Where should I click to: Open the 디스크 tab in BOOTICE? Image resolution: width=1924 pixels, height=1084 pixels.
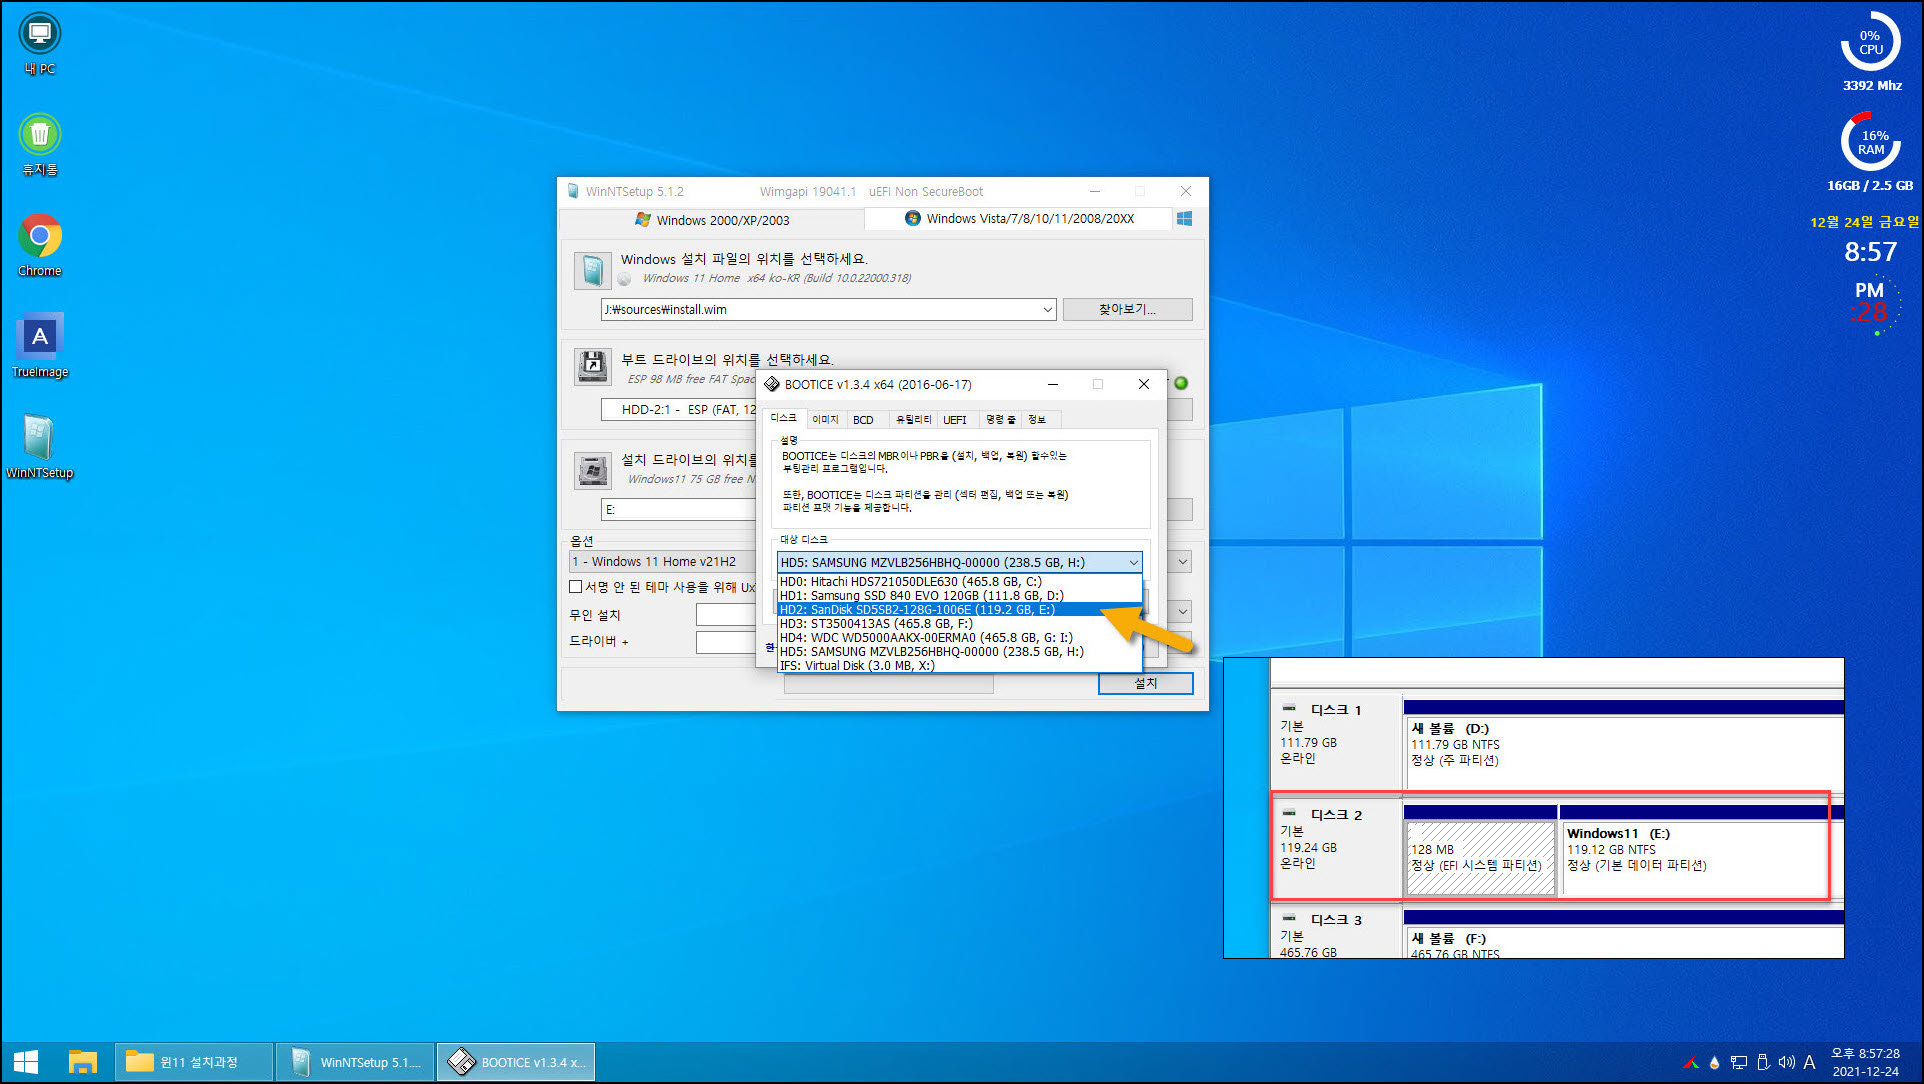point(784,418)
